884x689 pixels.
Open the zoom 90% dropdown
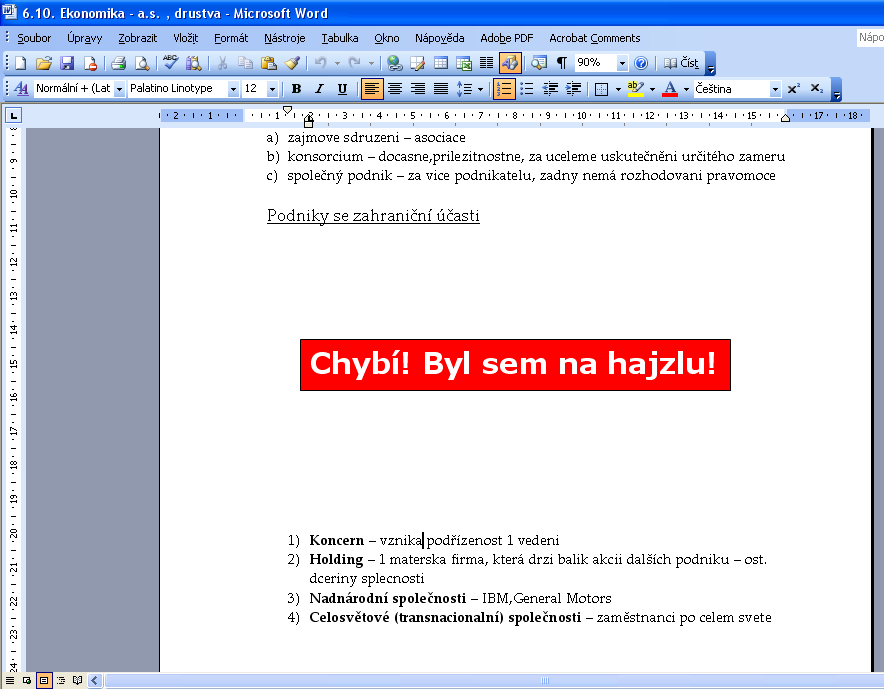622,63
